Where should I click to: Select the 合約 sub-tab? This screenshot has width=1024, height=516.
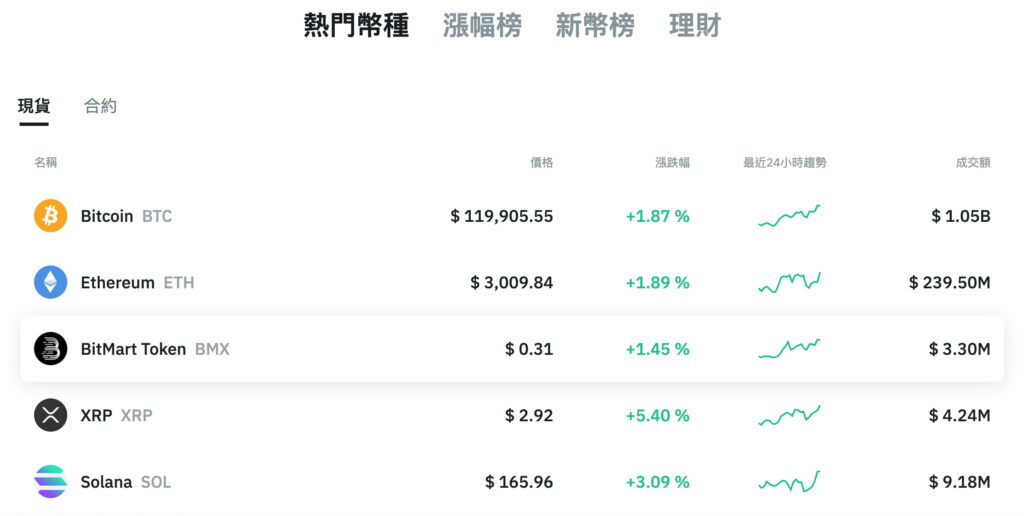coord(101,106)
